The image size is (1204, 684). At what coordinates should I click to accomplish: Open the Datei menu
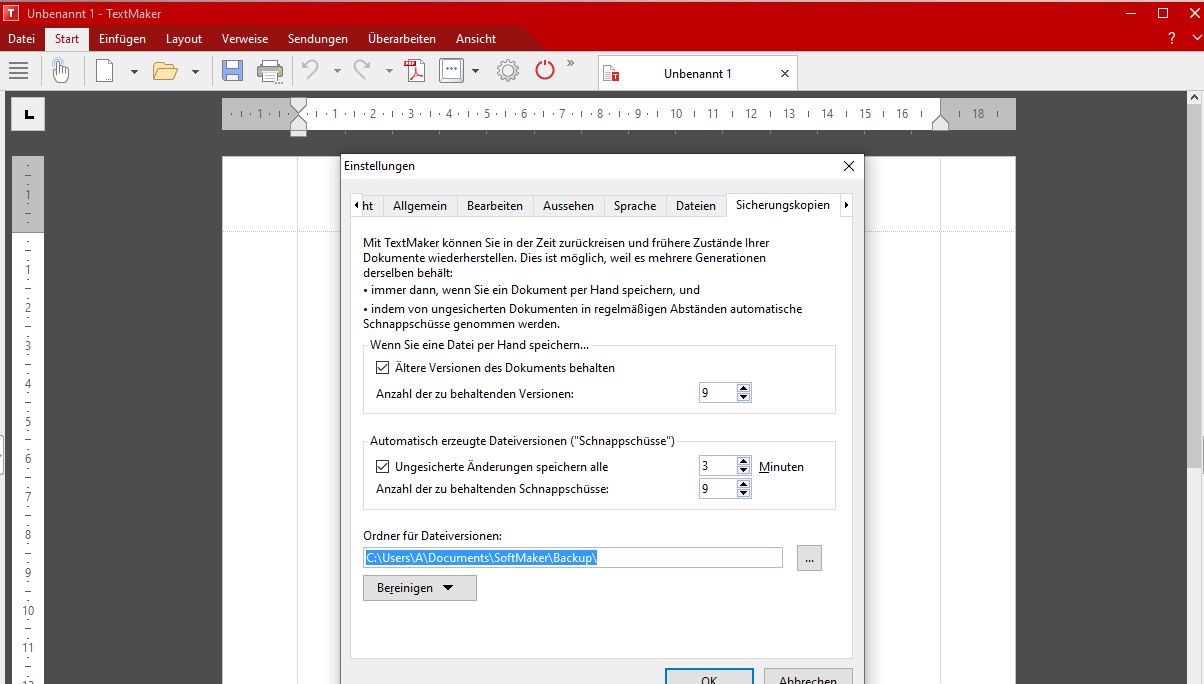tap(21, 39)
